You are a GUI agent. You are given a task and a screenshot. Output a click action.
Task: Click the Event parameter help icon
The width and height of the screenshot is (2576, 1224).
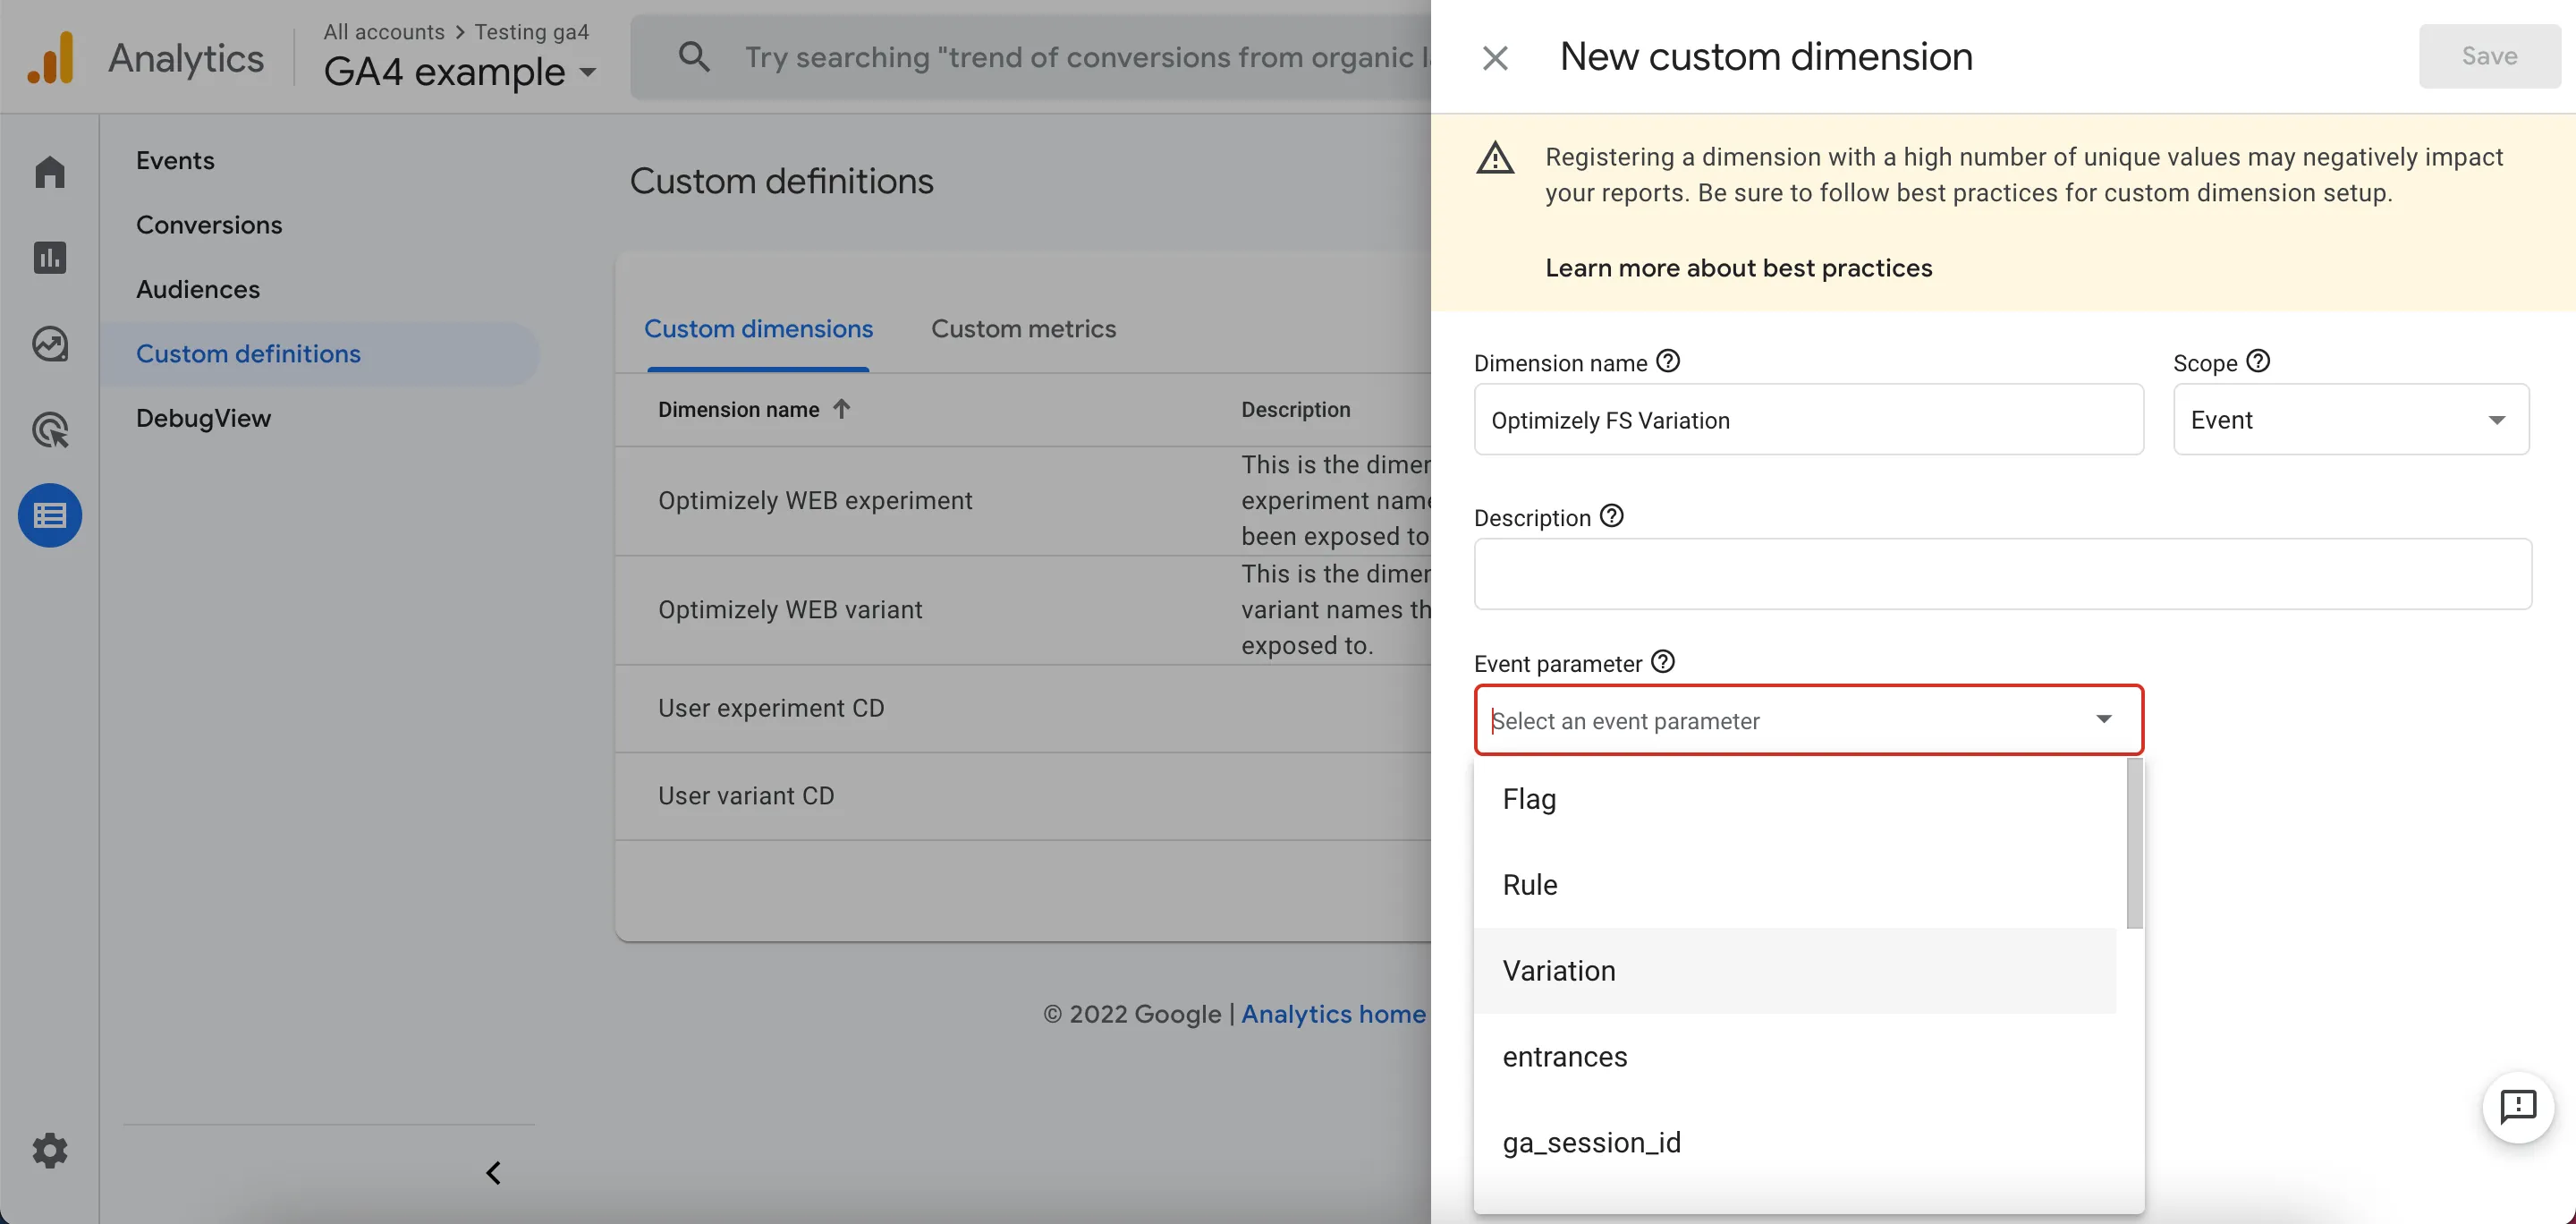pyautogui.click(x=1663, y=662)
